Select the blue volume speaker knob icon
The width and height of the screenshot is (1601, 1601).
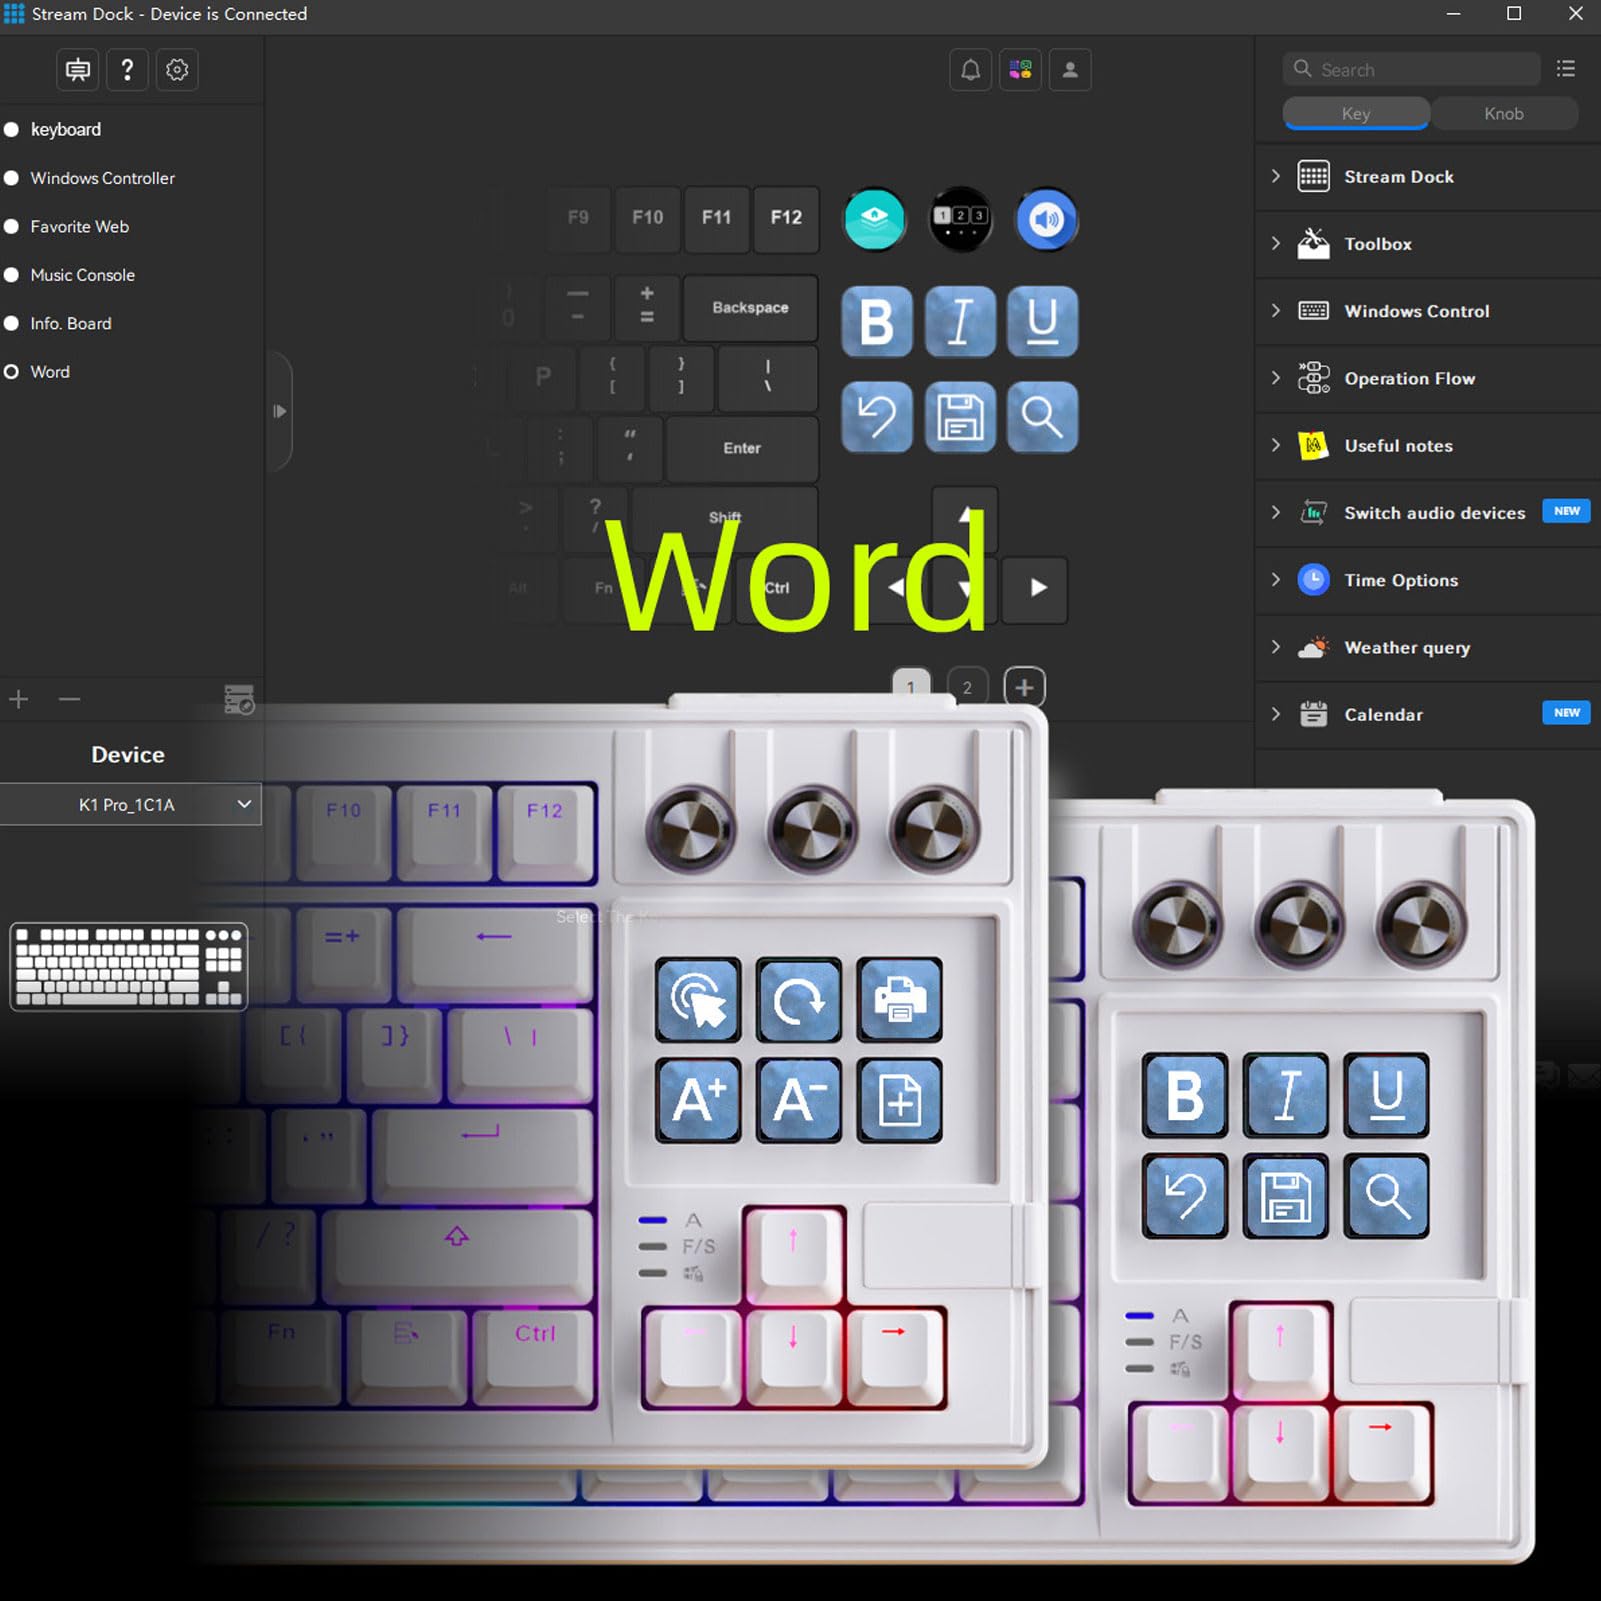coord(1047,219)
